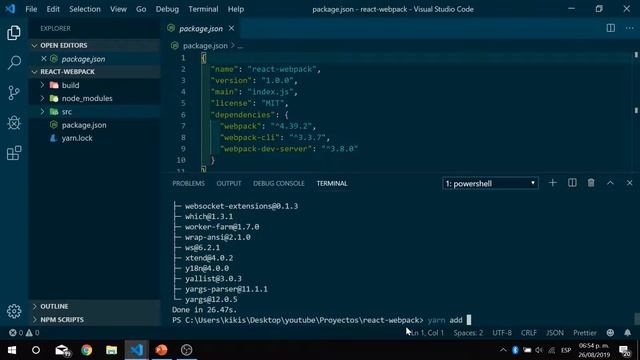Viewport: 640px width, 360px height.
Task: Change language mode via JSON item
Action: point(555,333)
